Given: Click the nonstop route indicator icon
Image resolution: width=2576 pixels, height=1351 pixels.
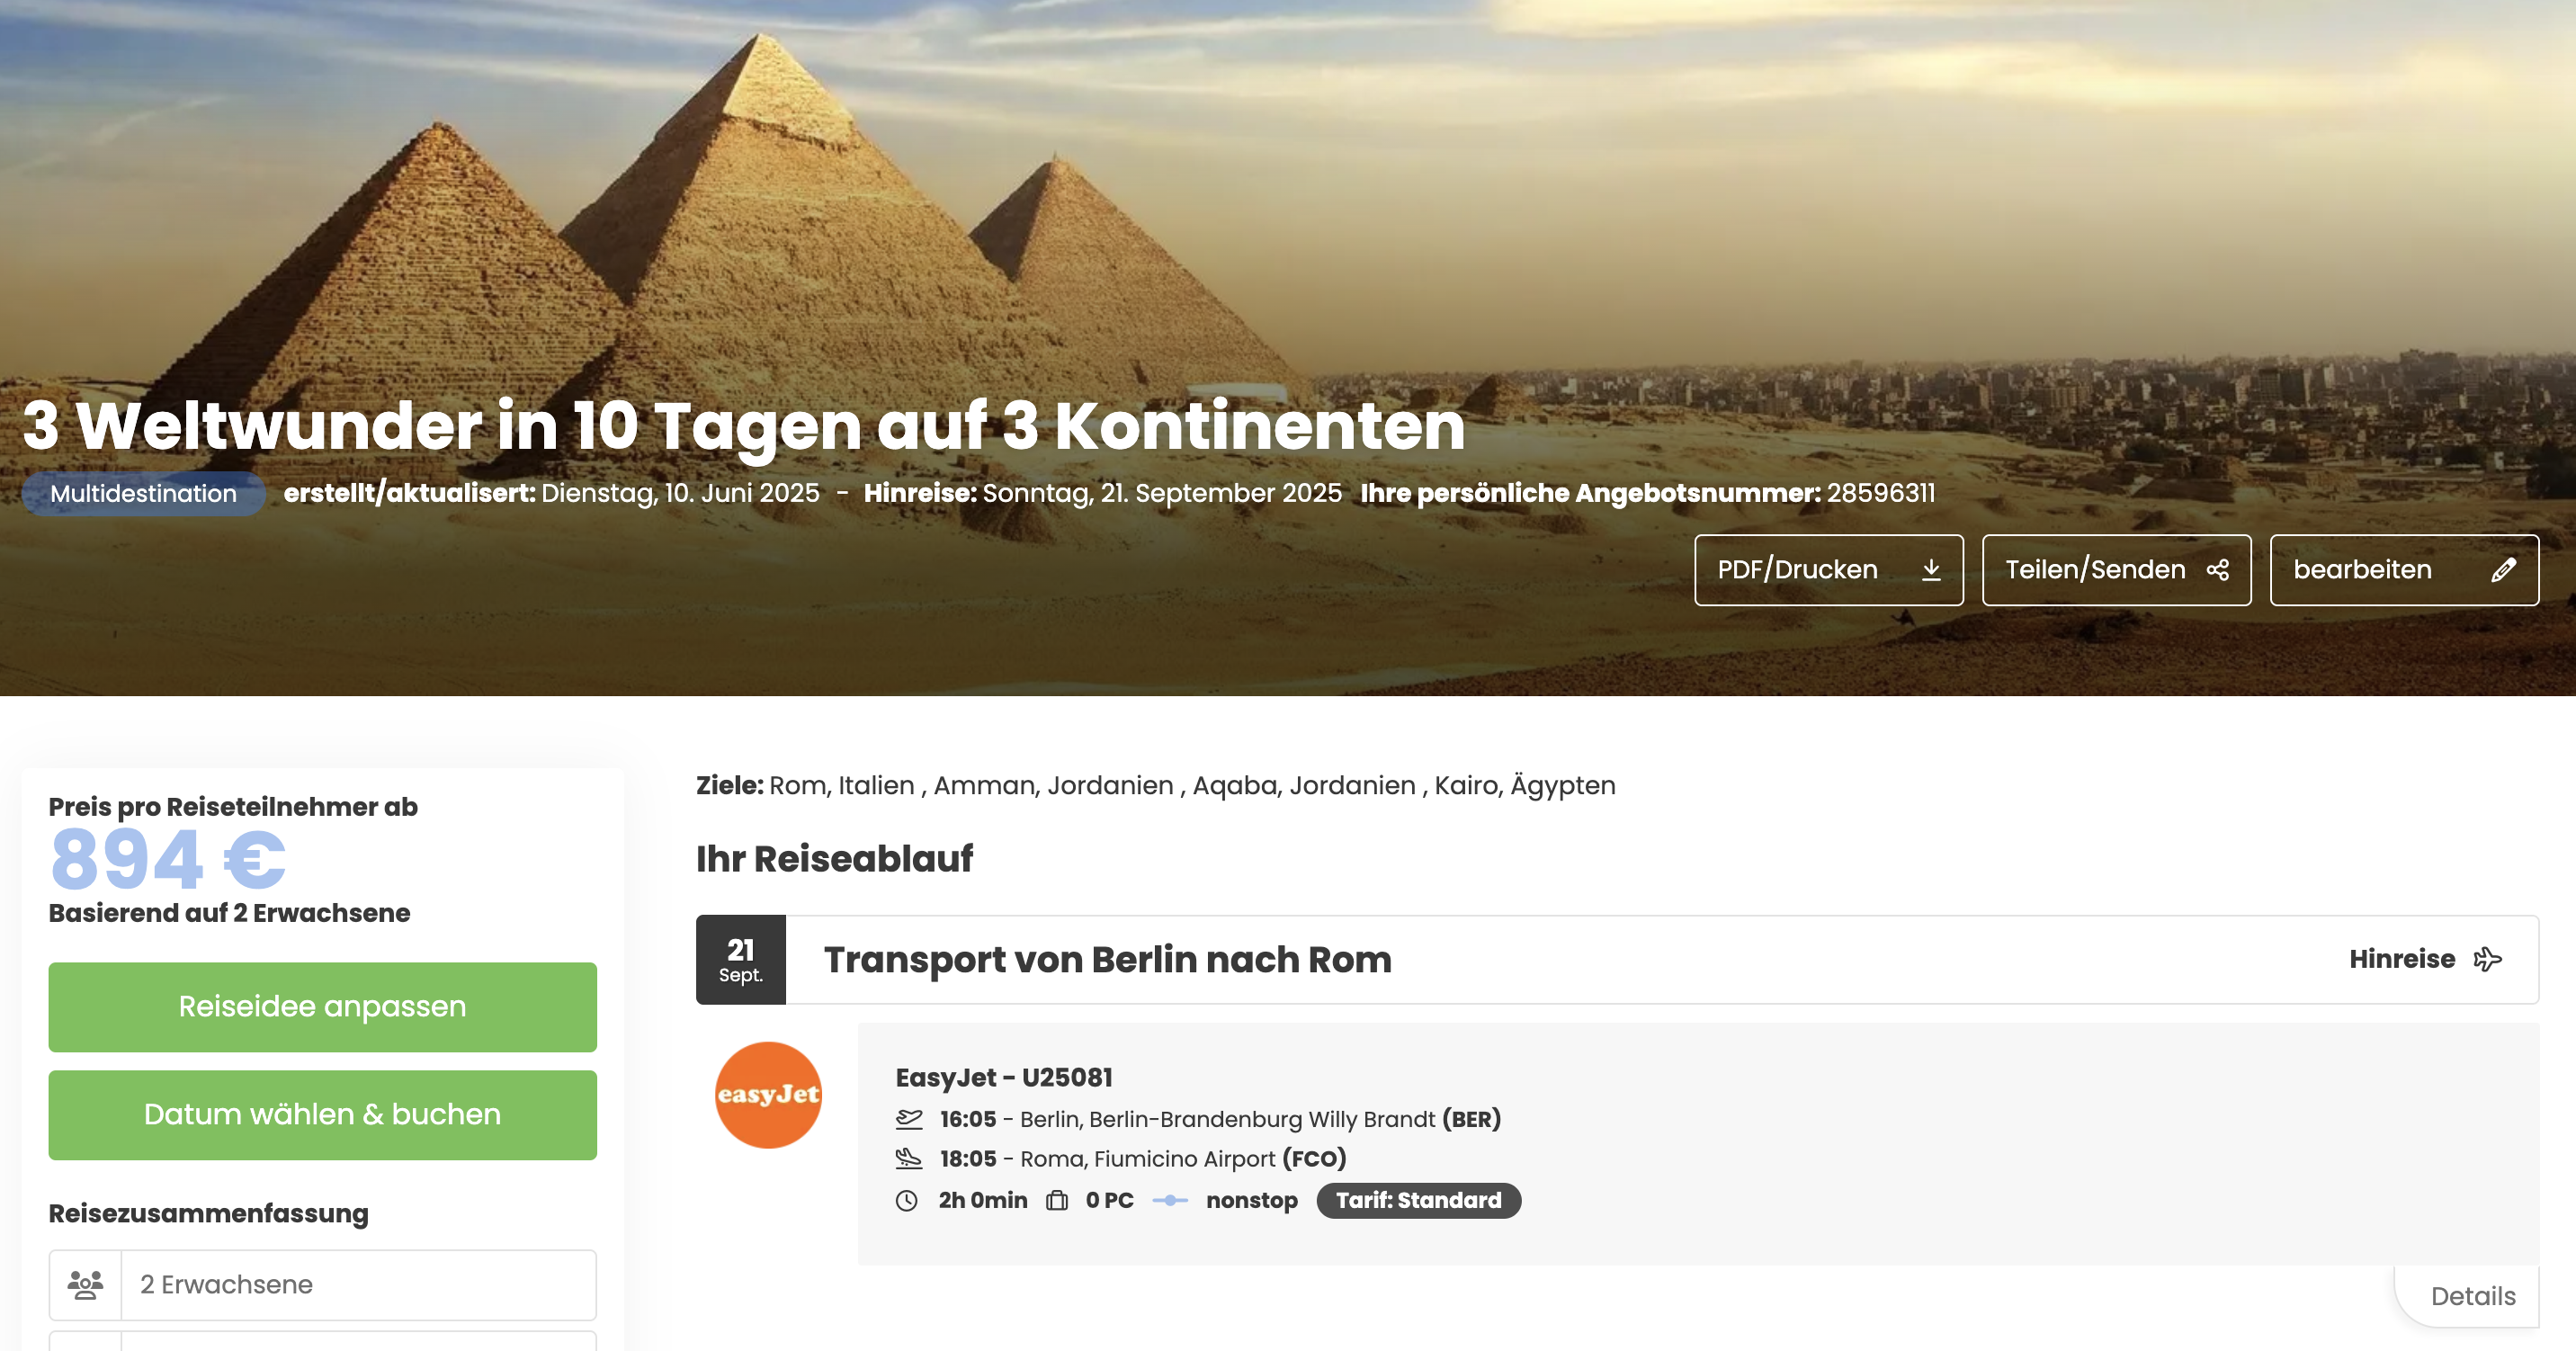Looking at the screenshot, I should pyautogui.click(x=1170, y=1201).
